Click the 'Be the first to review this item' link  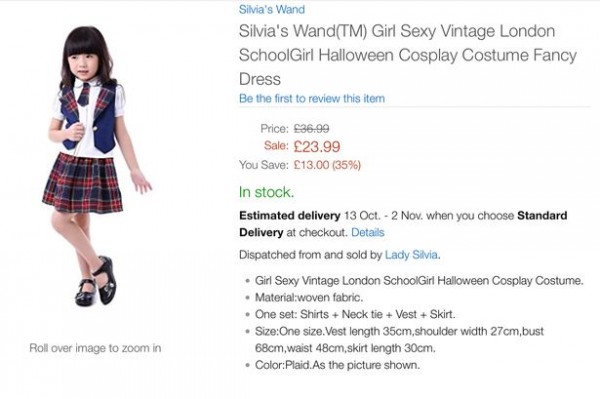311,99
